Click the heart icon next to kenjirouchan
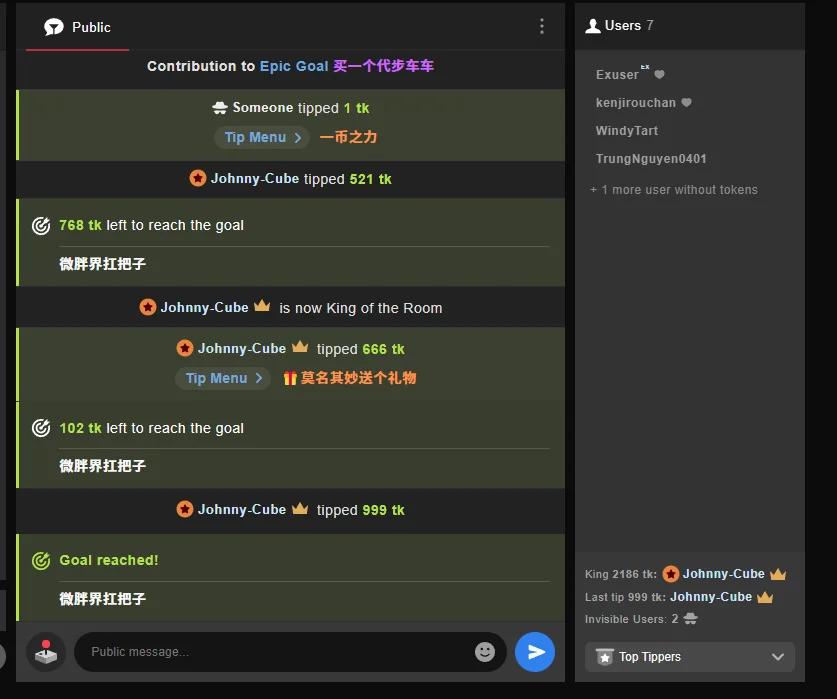The width and height of the screenshot is (837, 699). tap(686, 103)
